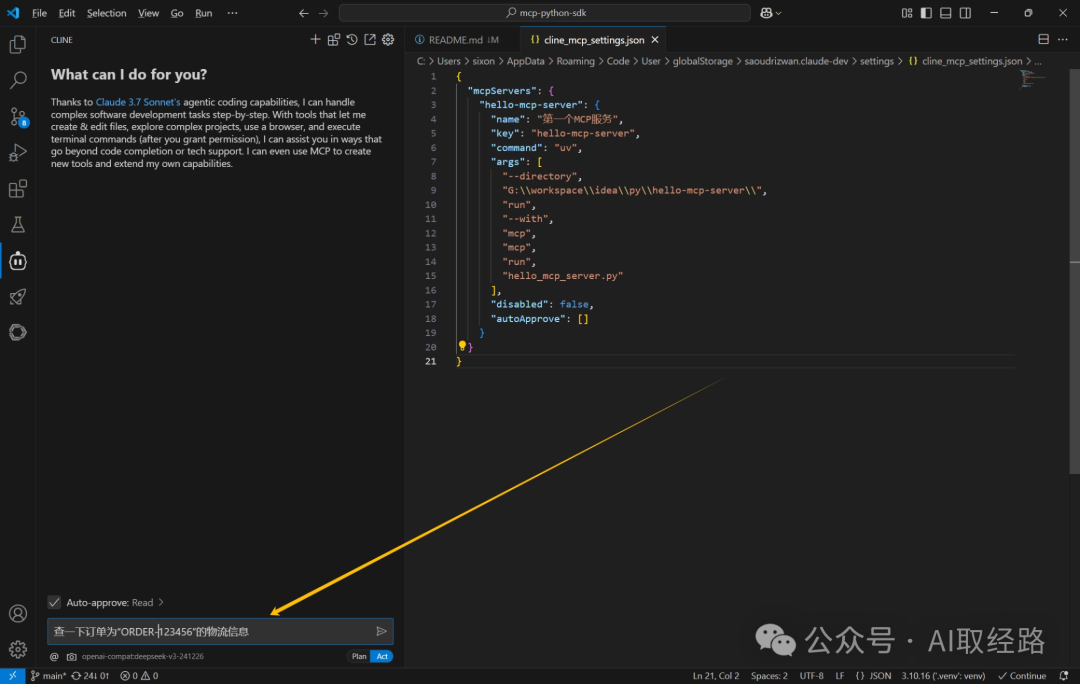The width and height of the screenshot is (1080, 684).
Task: Open Cline in editor popout icon
Action: (370, 40)
